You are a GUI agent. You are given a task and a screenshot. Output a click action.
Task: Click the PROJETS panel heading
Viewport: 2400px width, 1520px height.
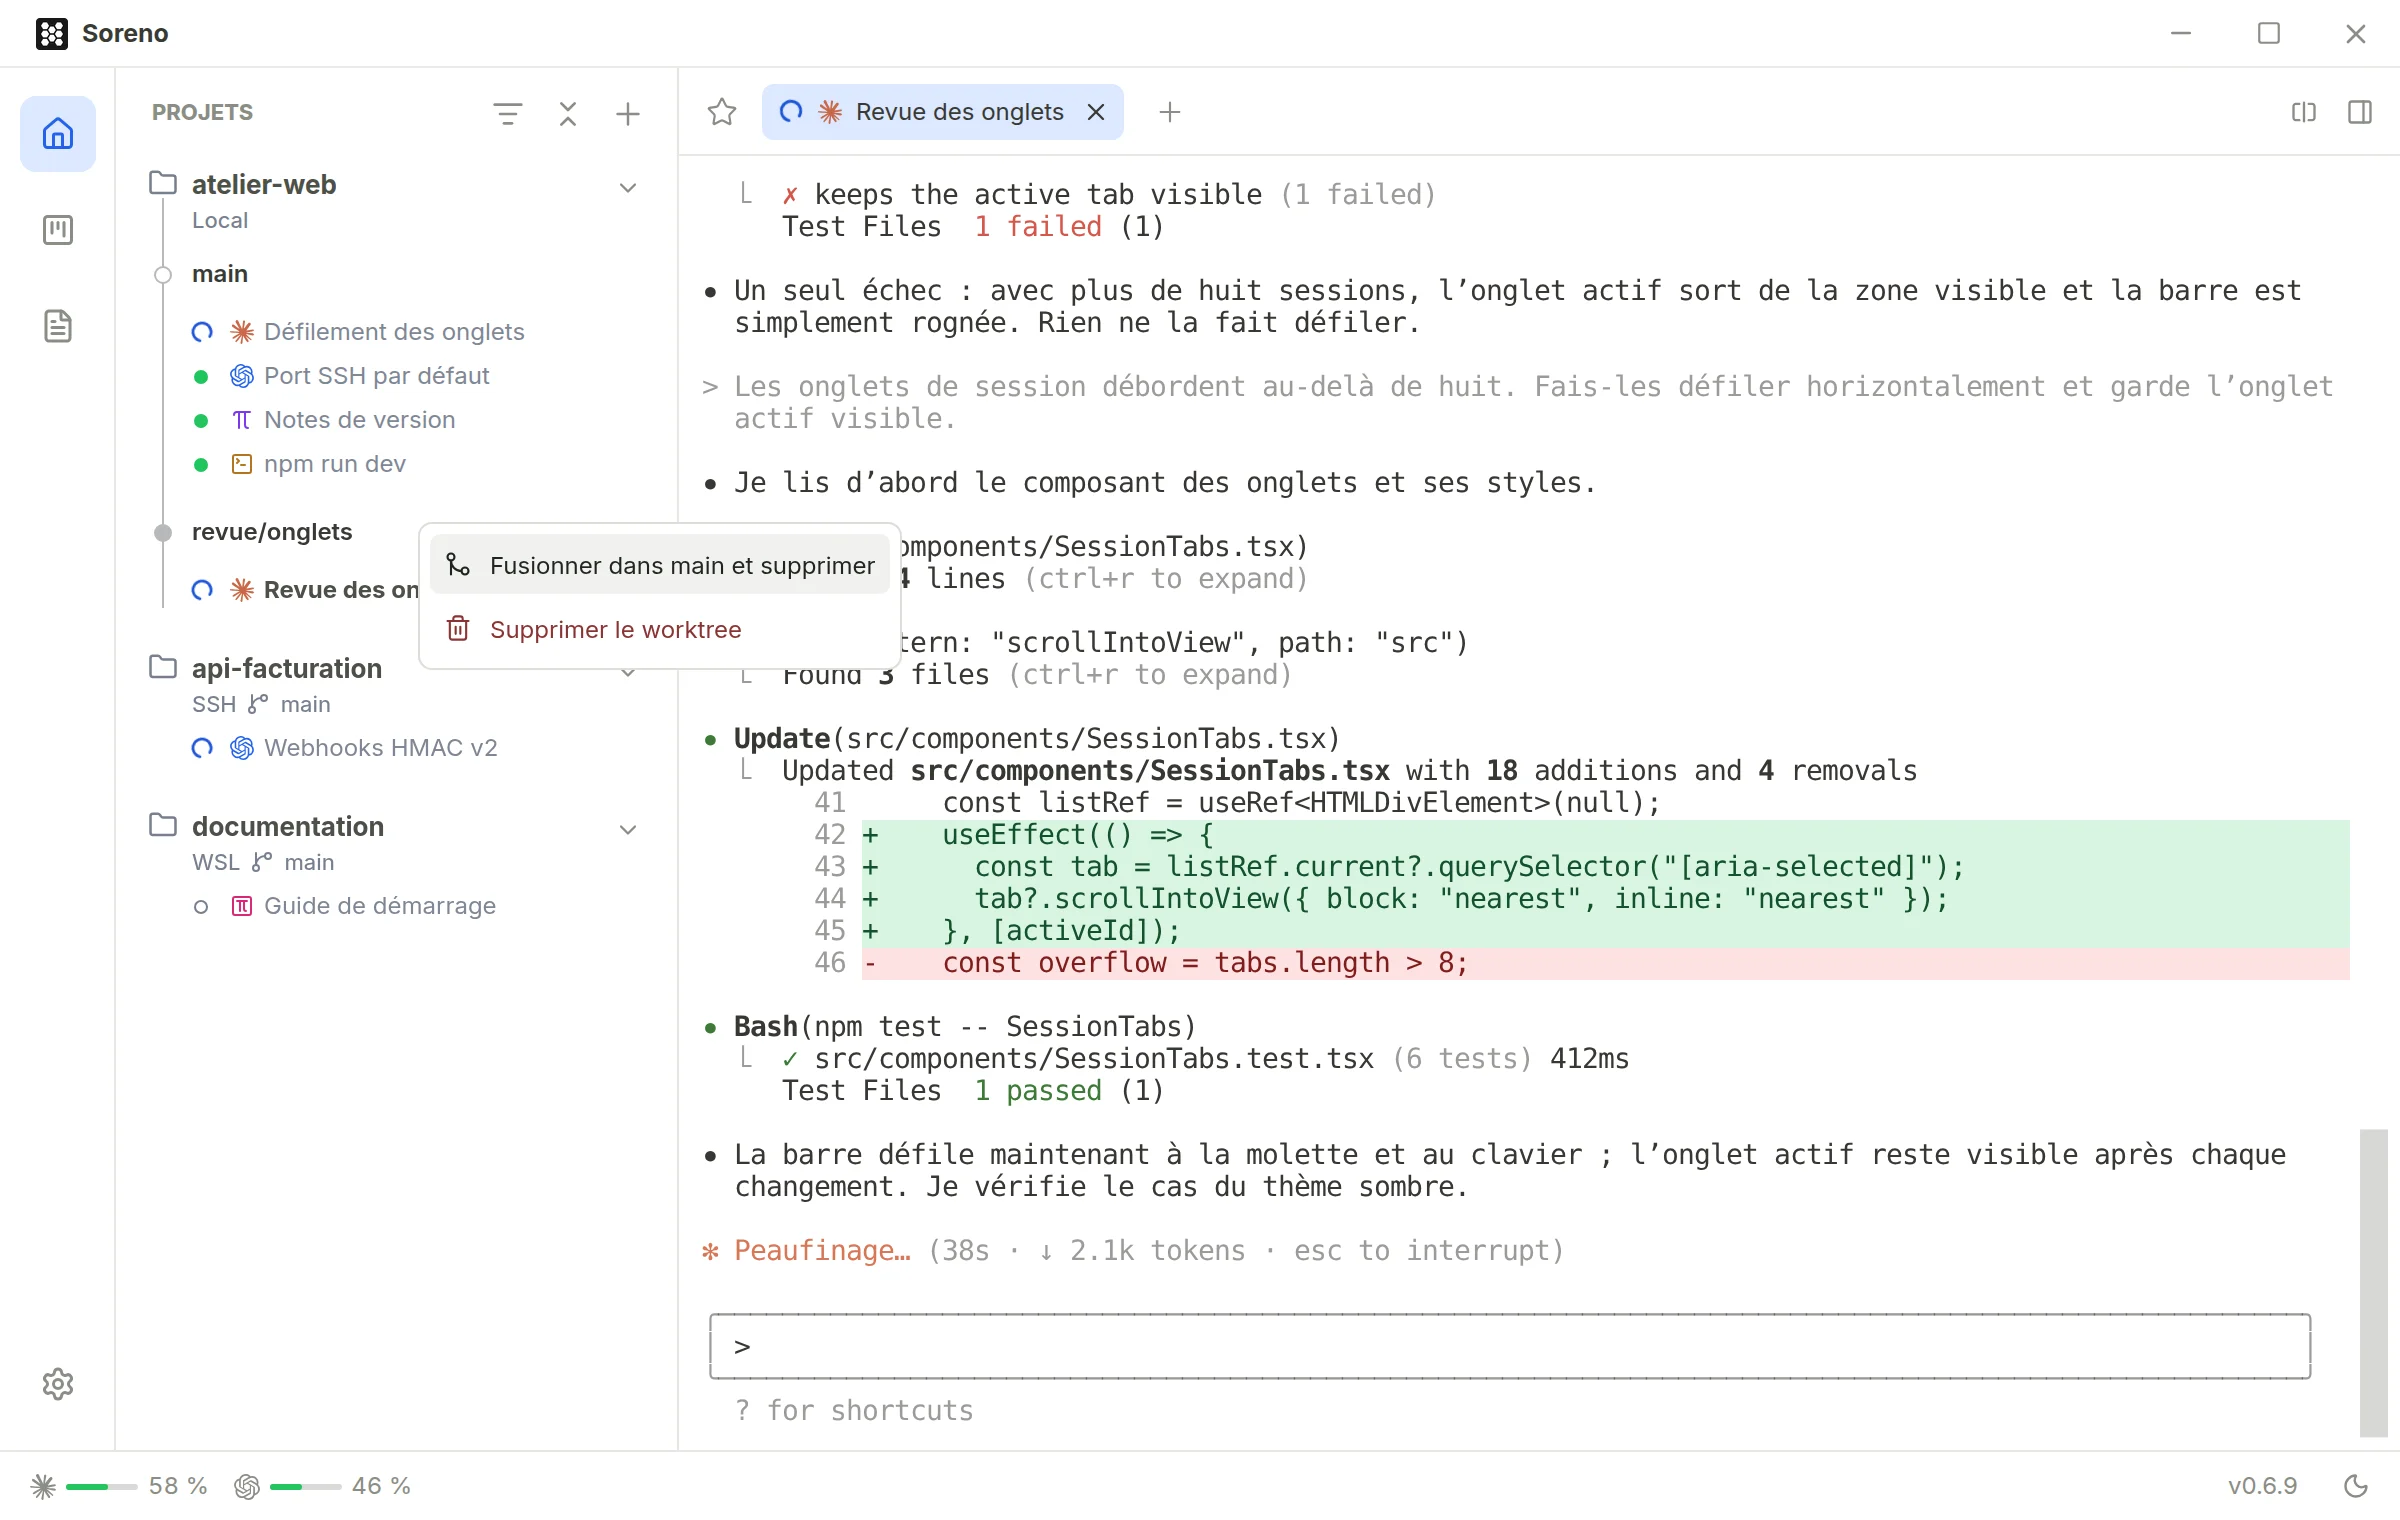pyautogui.click(x=202, y=112)
